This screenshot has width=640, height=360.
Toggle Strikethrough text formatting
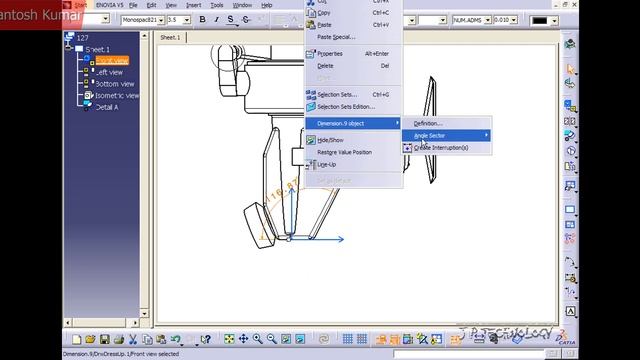point(246,19)
